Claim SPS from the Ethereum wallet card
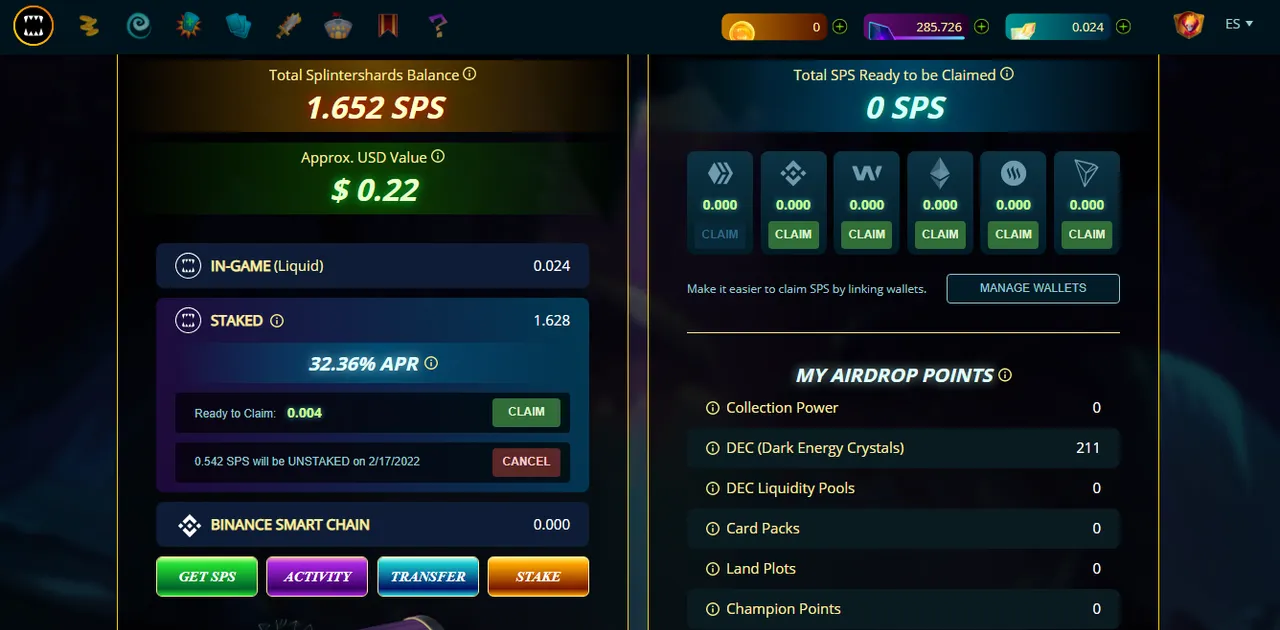 point(940,235)
